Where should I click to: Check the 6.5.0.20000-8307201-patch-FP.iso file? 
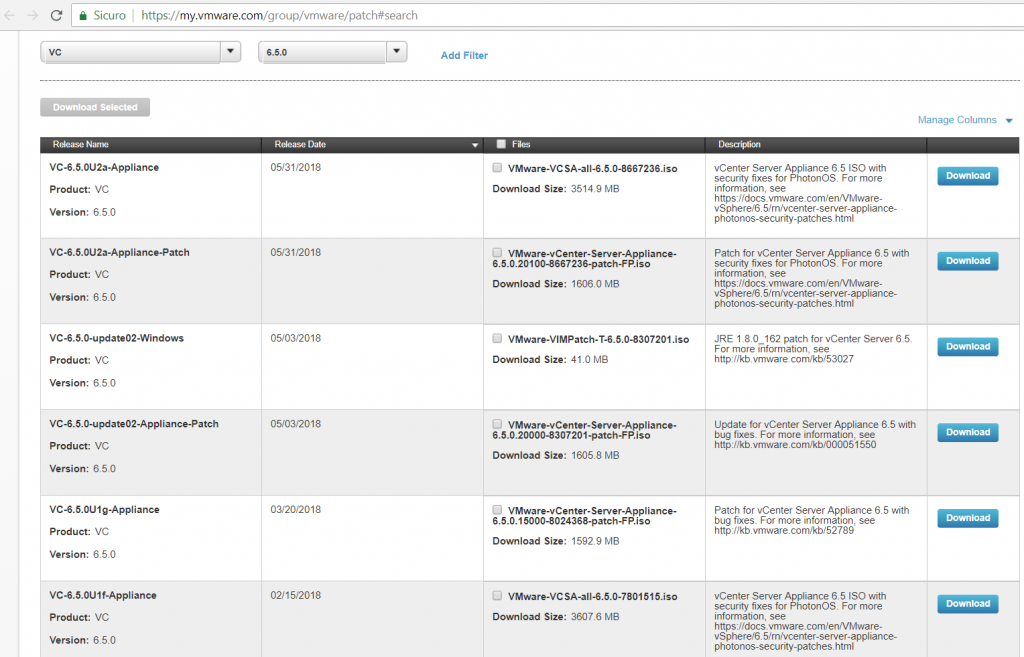coord(498,425)
